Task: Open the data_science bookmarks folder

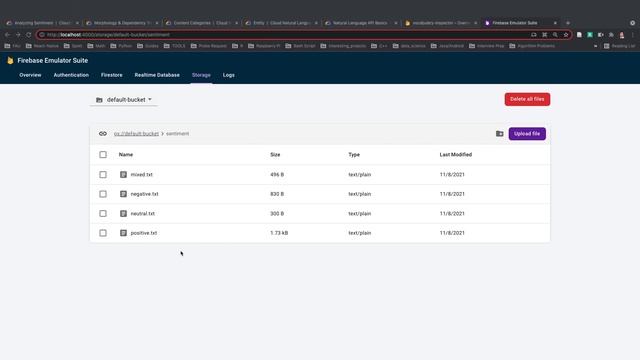Action: (409, 46)
